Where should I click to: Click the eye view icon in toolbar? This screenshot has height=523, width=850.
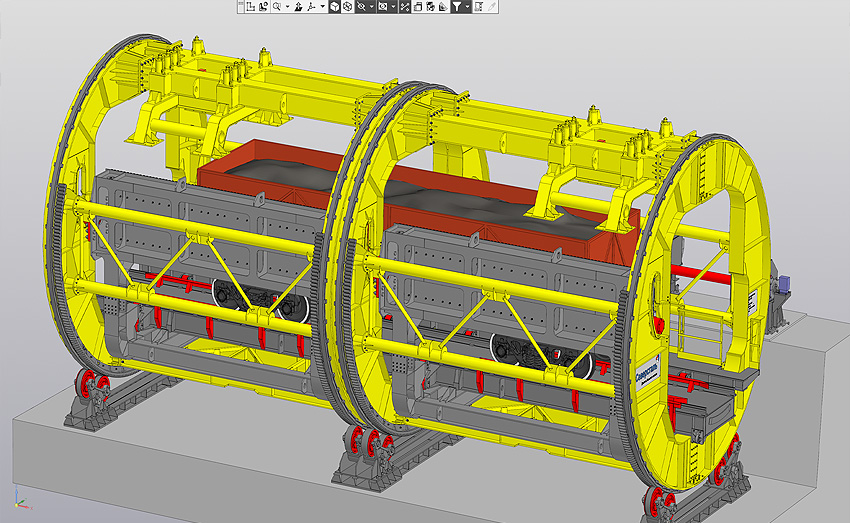(383, 6)
